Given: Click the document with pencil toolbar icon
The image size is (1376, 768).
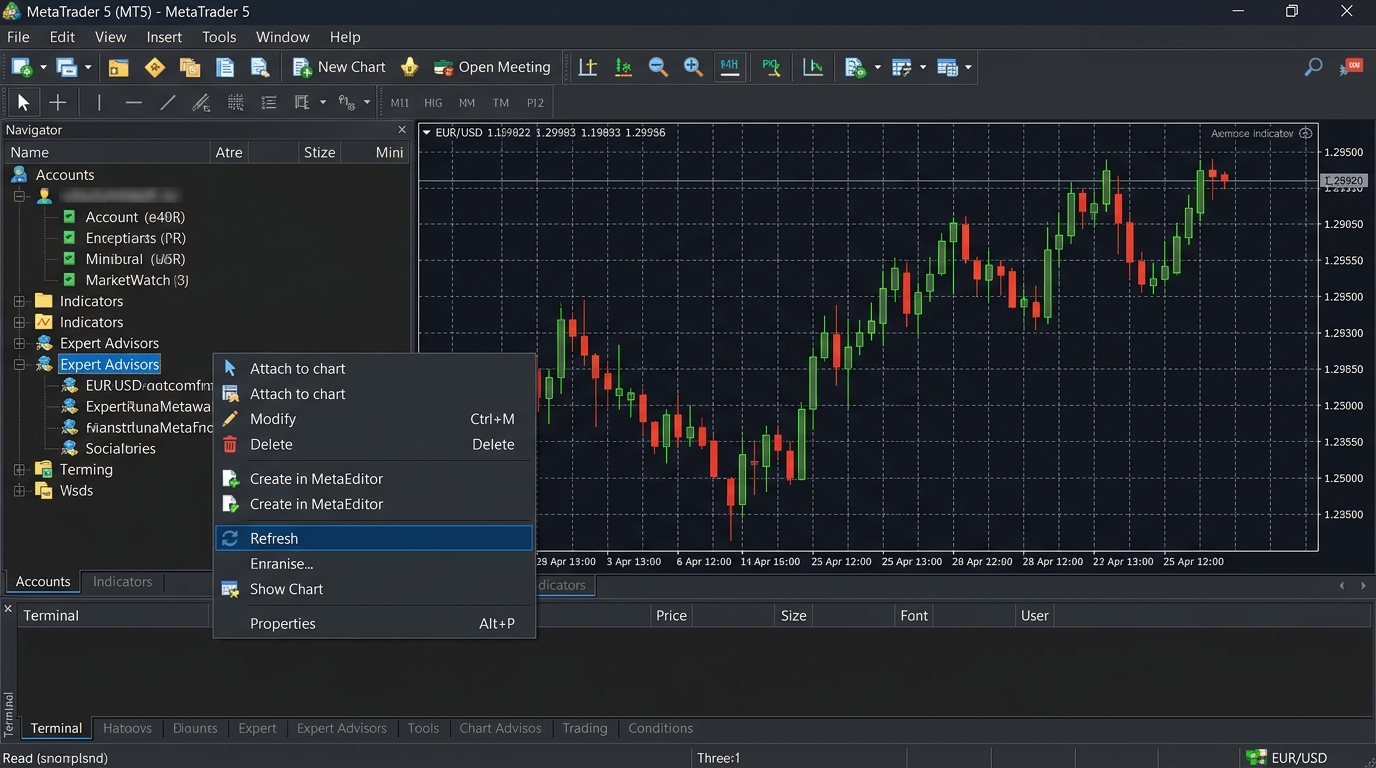Looking at the screenshot, I should 260,67.
